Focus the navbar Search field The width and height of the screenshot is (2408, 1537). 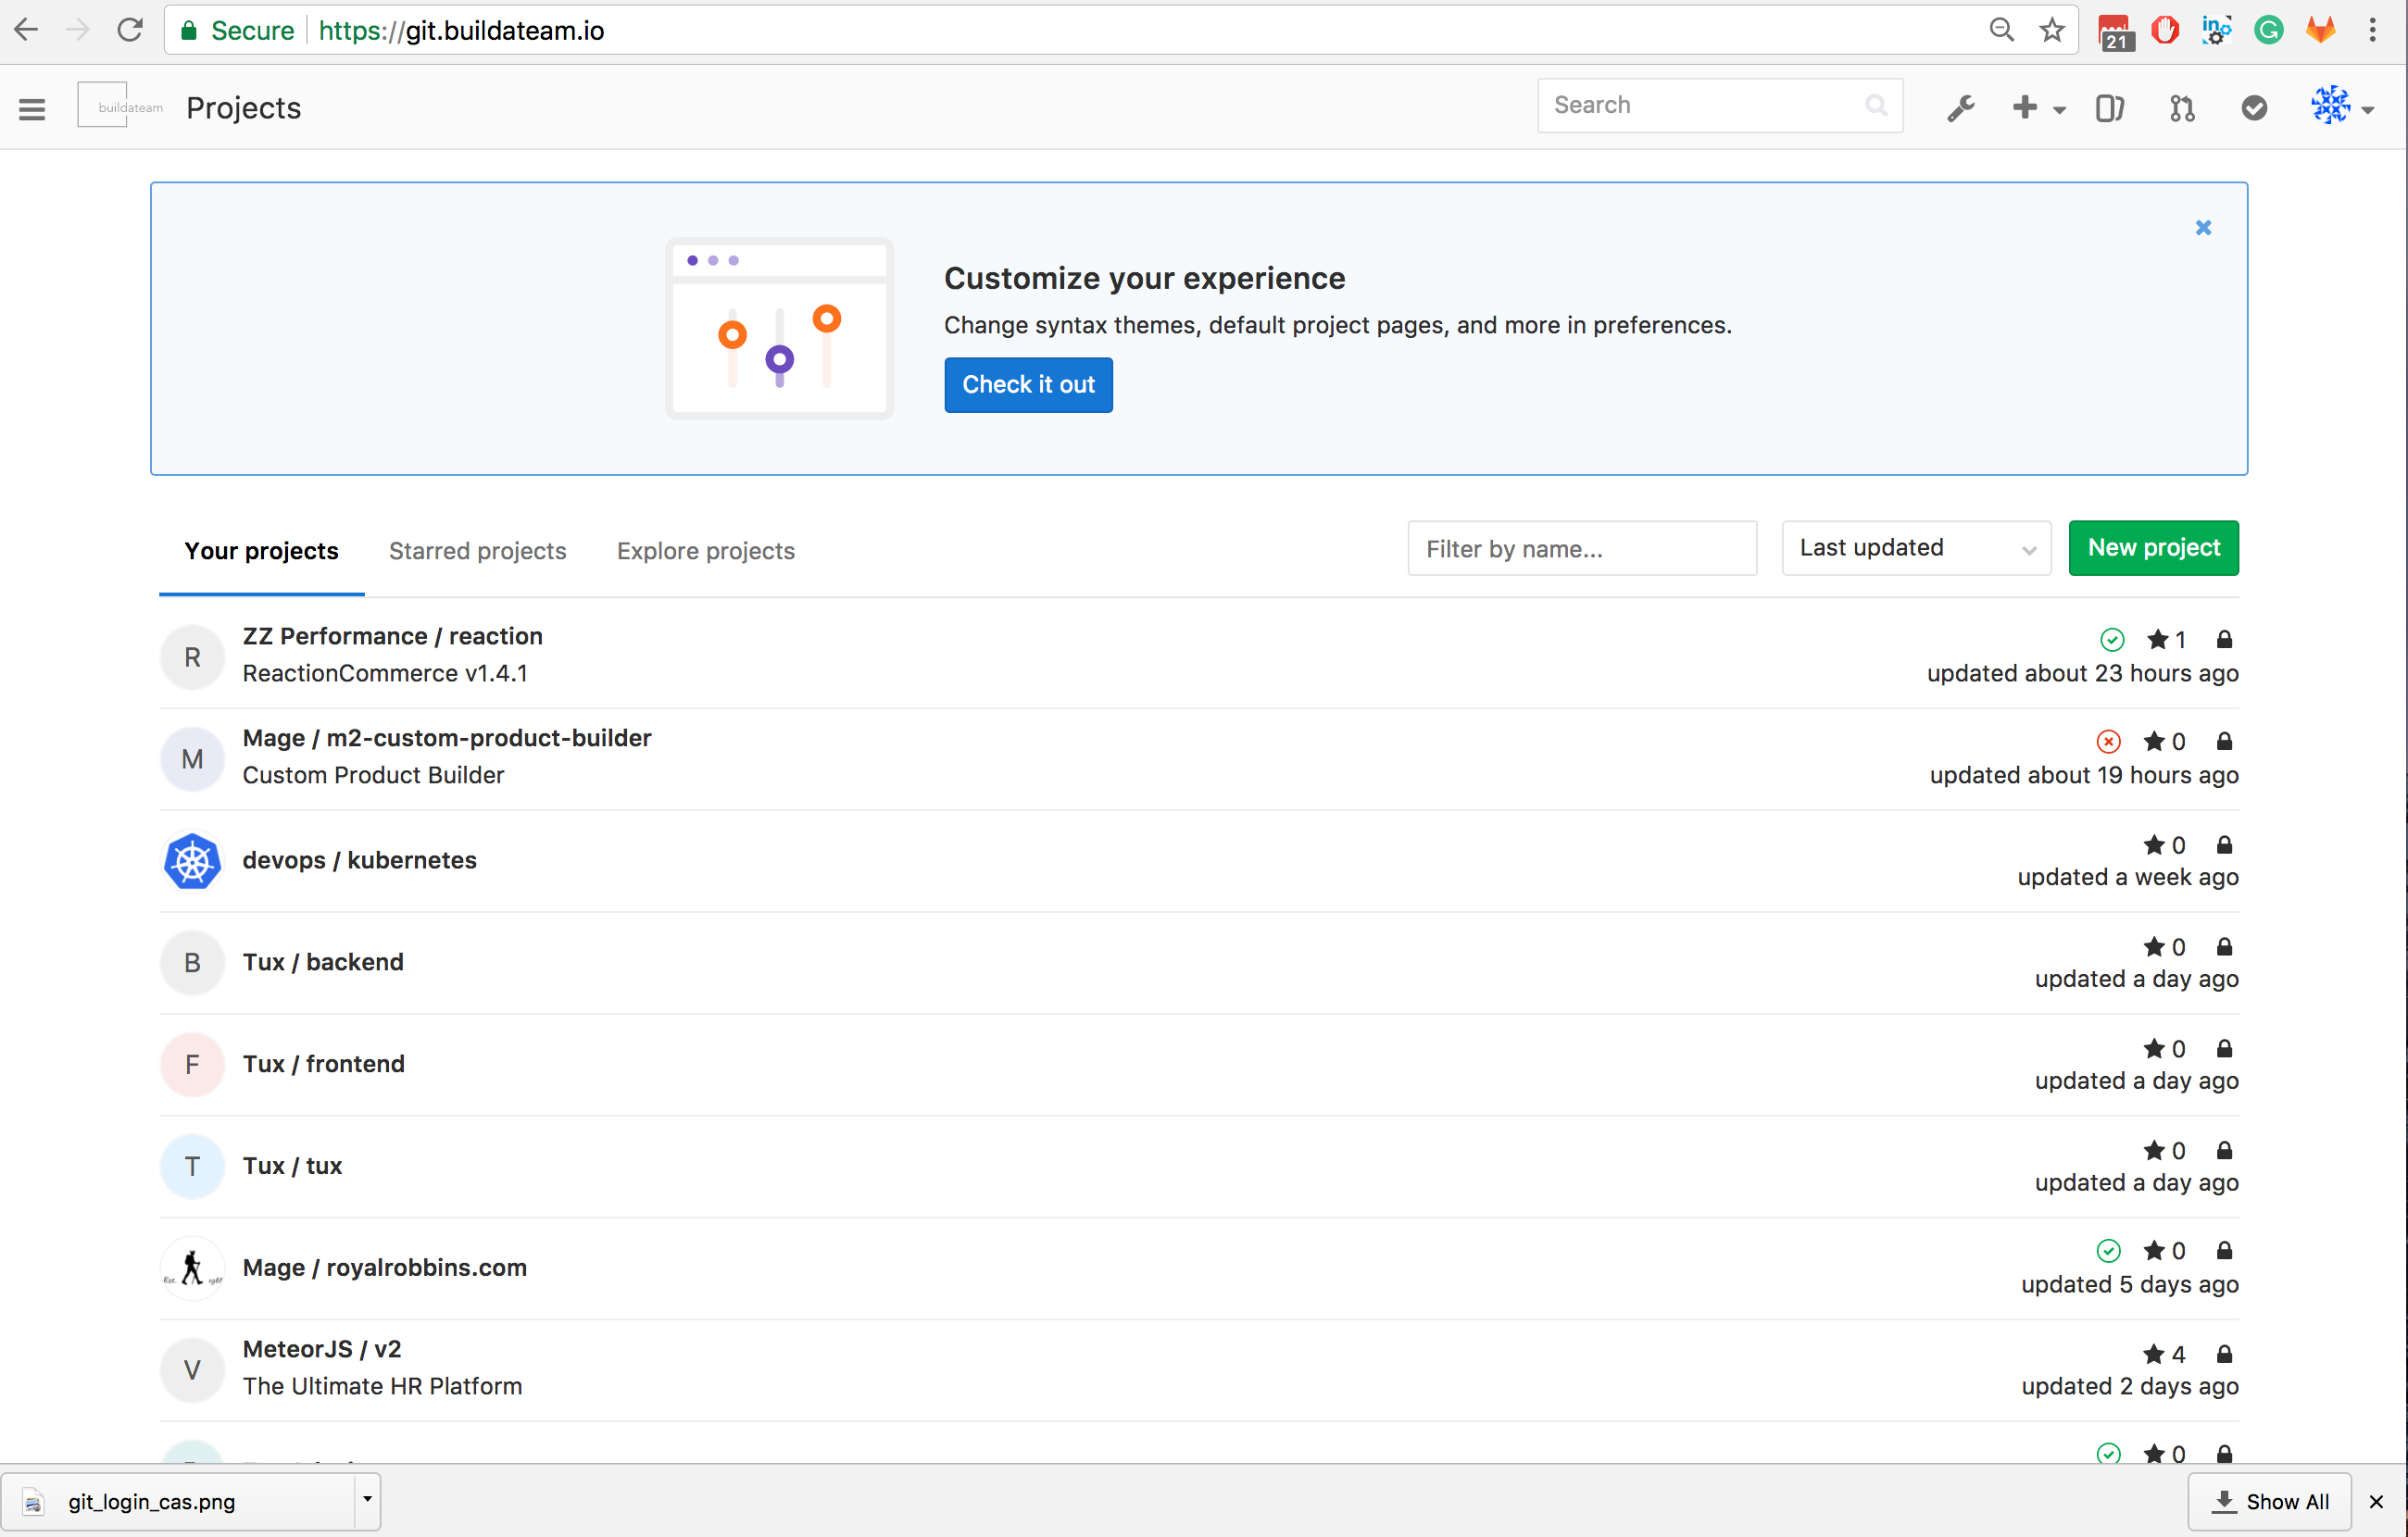click(x=1720, y=106)
